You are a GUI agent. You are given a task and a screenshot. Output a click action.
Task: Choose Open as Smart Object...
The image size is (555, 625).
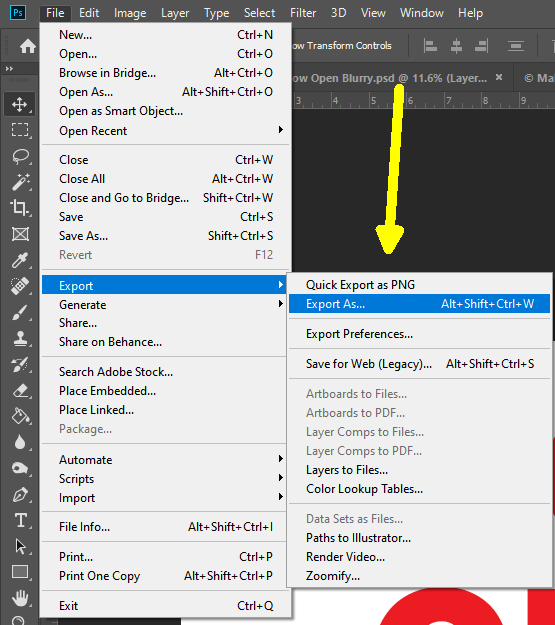pyautogui.click(x=167, y=111)
